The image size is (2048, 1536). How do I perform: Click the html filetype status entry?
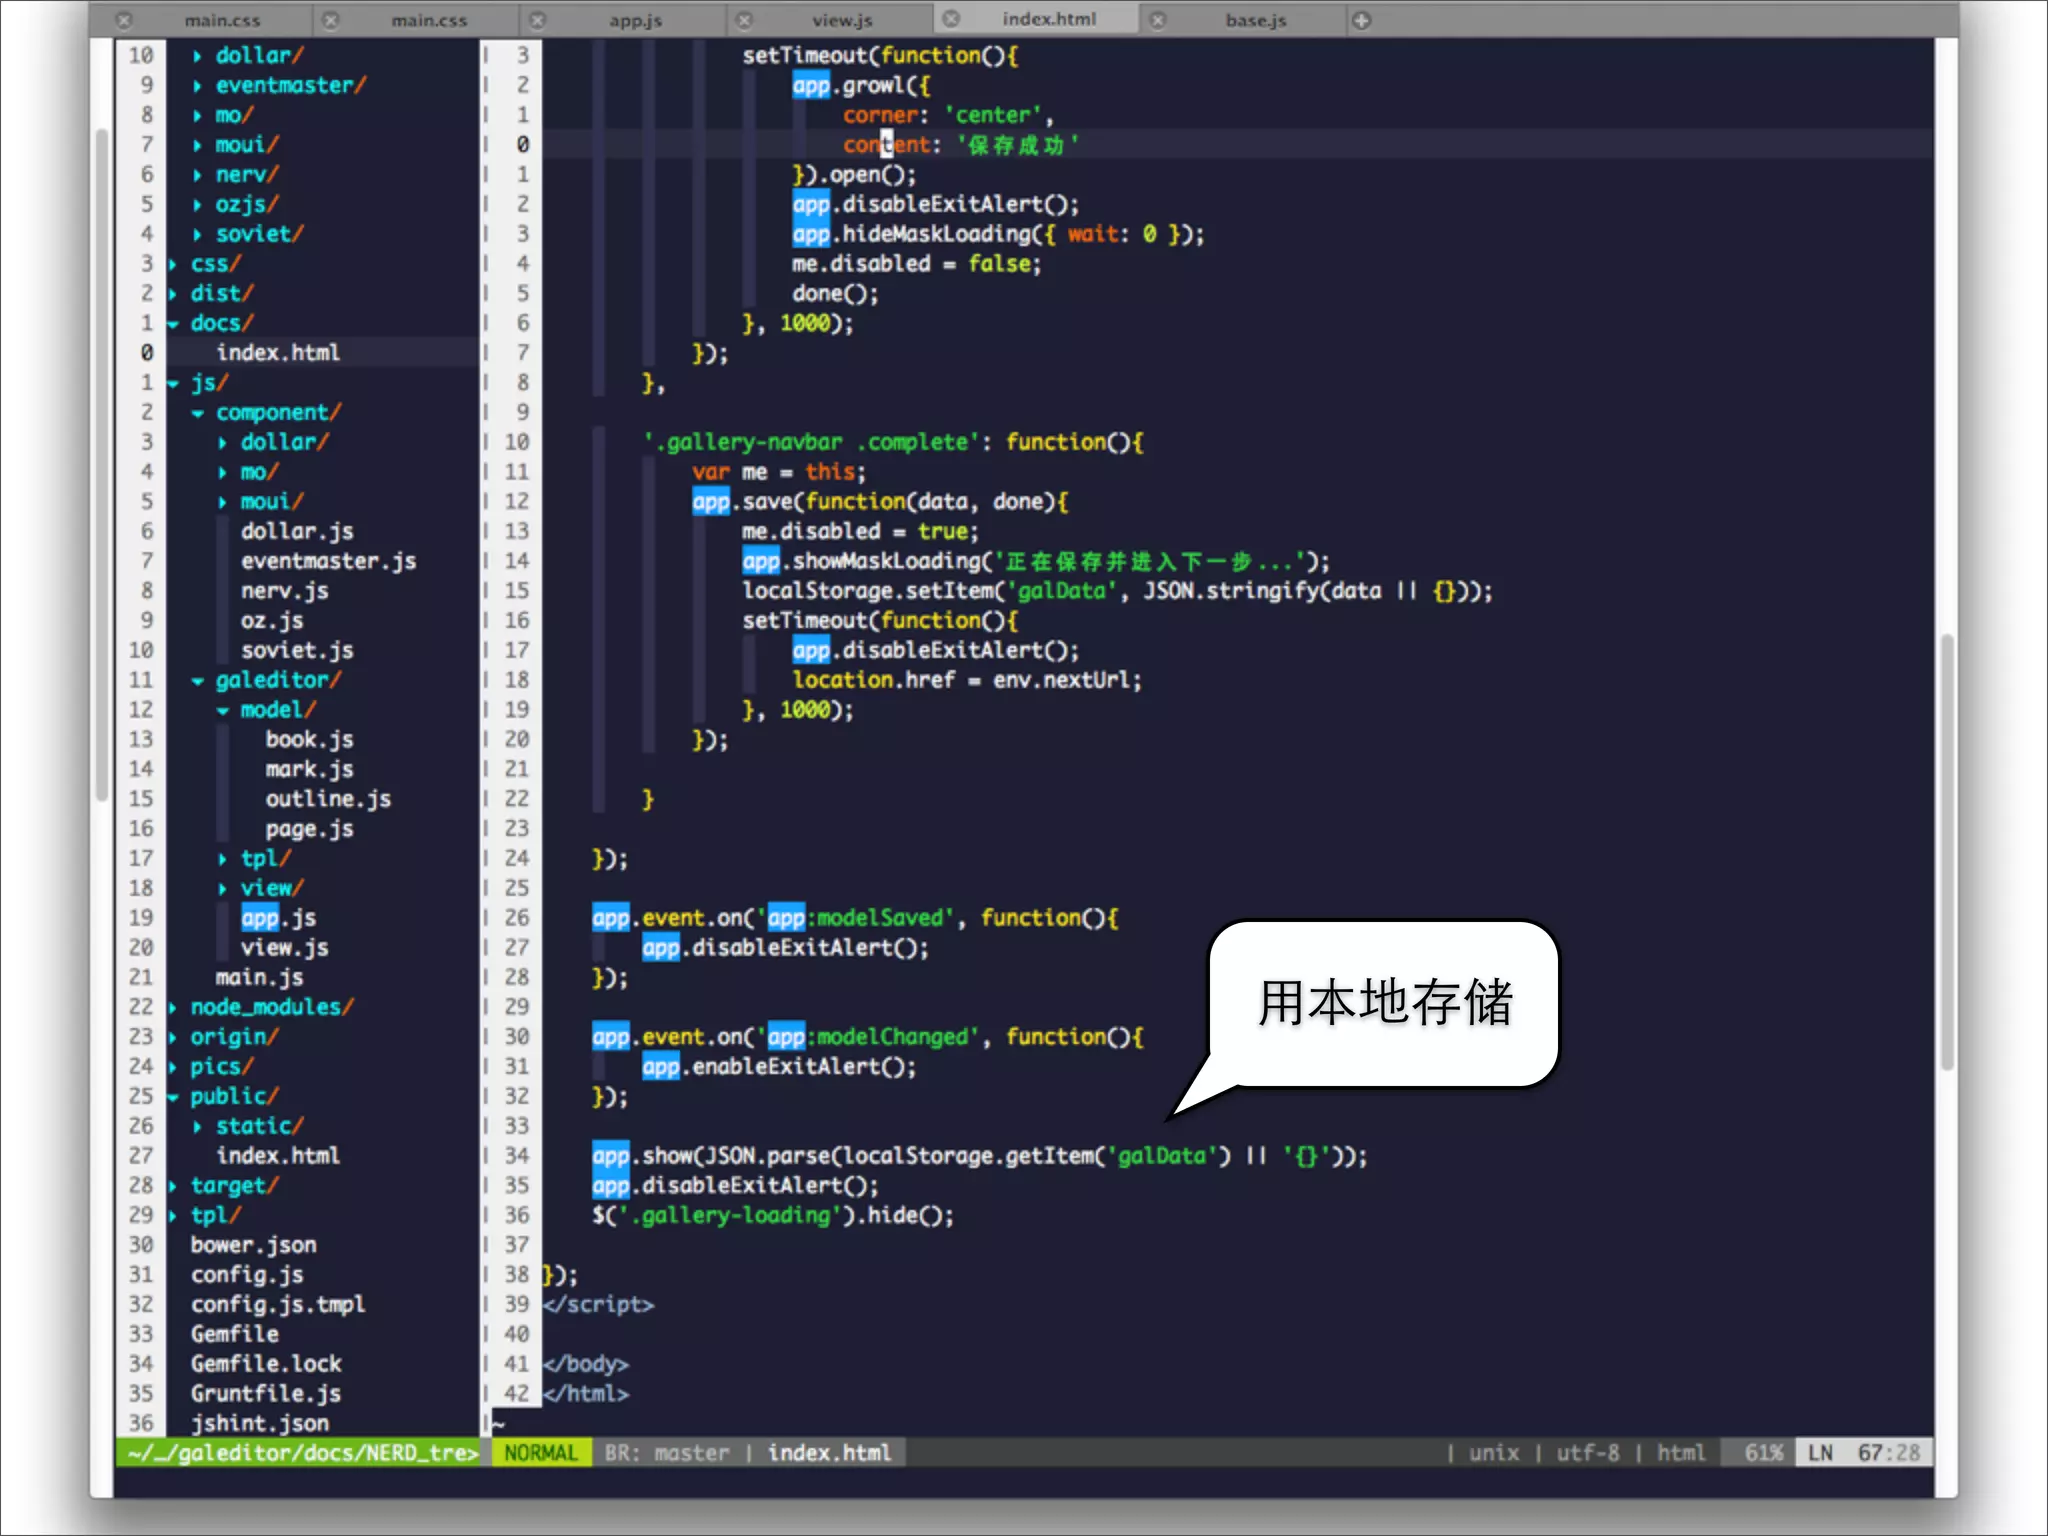(1681, 1453)
